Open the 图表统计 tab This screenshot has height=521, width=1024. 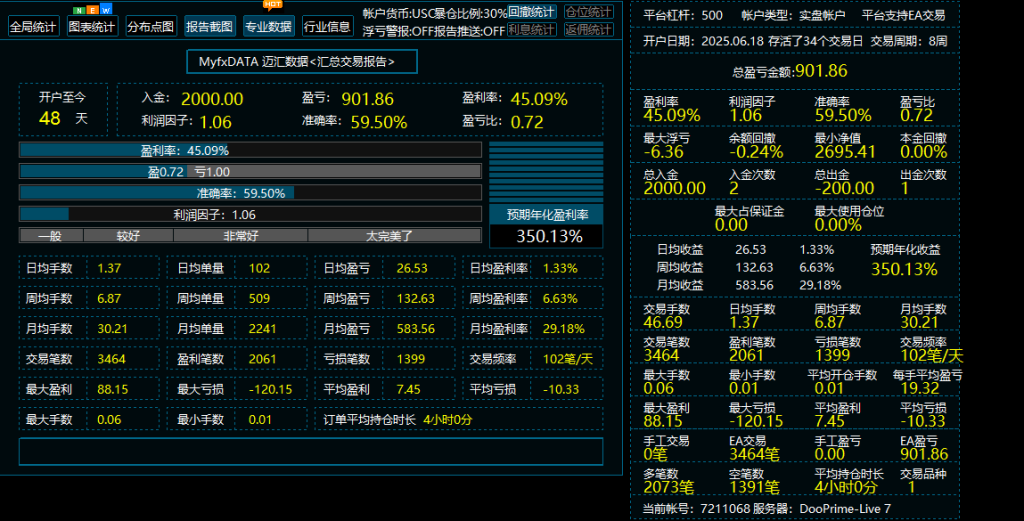92,27
